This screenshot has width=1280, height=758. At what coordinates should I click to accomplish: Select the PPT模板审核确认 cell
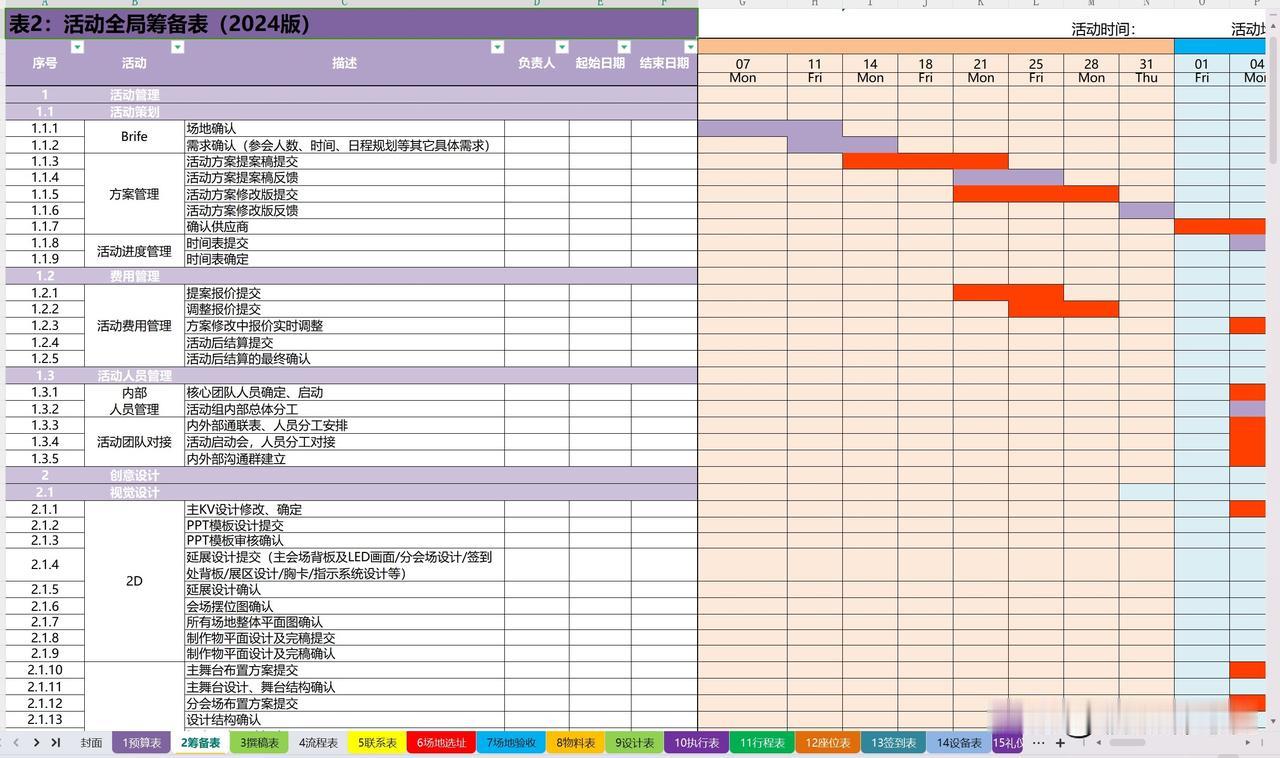[x=344, y=541]
